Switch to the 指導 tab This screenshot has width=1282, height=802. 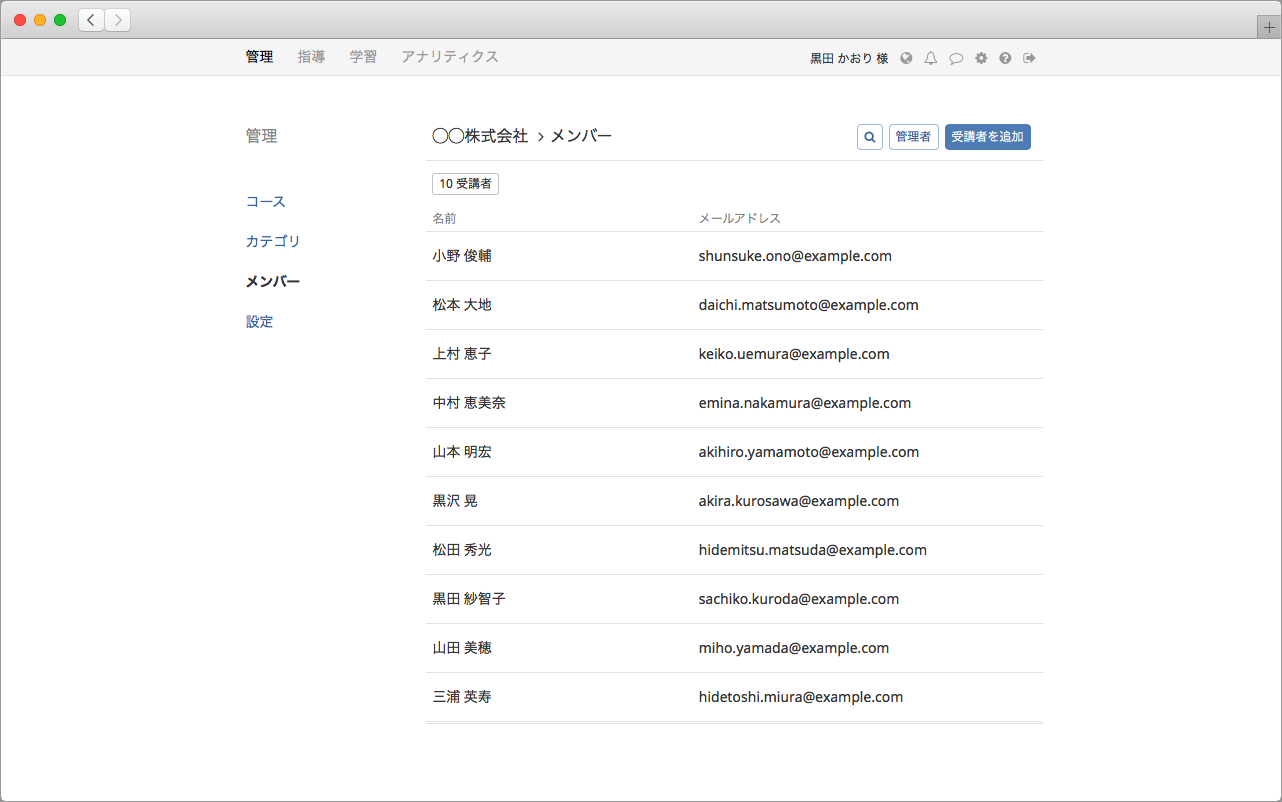tap(311, 57)
